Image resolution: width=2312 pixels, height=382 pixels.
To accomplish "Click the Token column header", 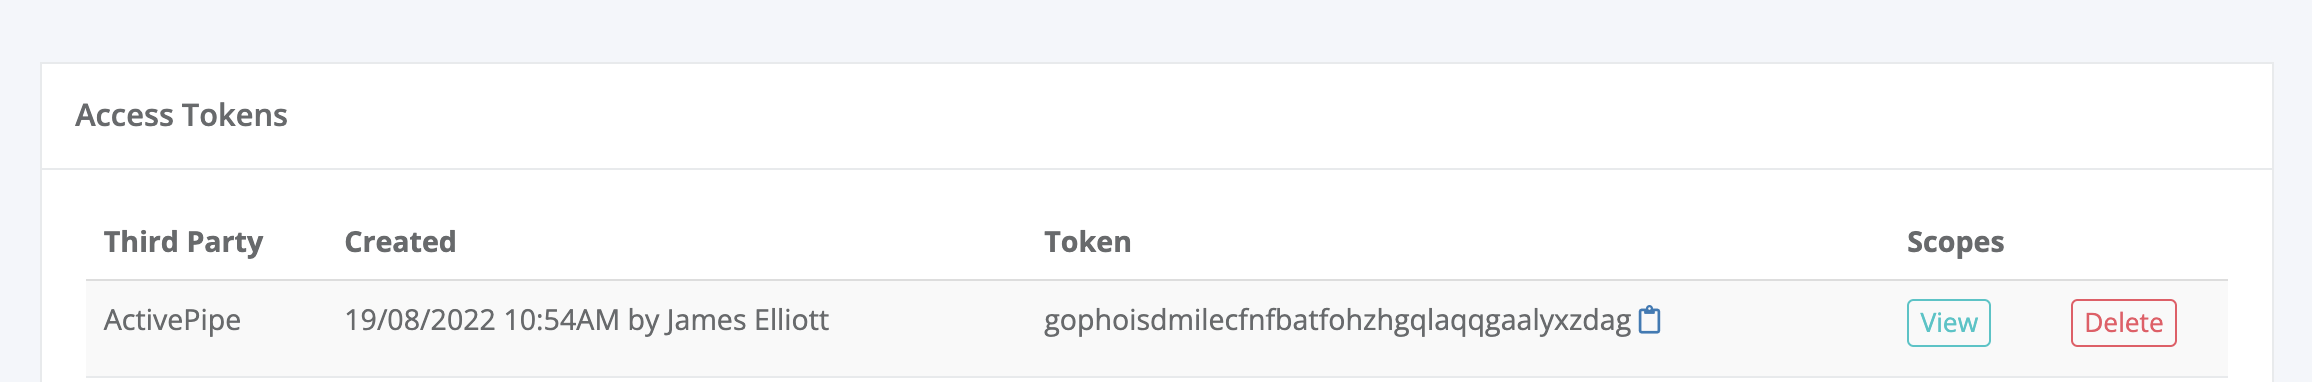I will (x=1088, y=242).
